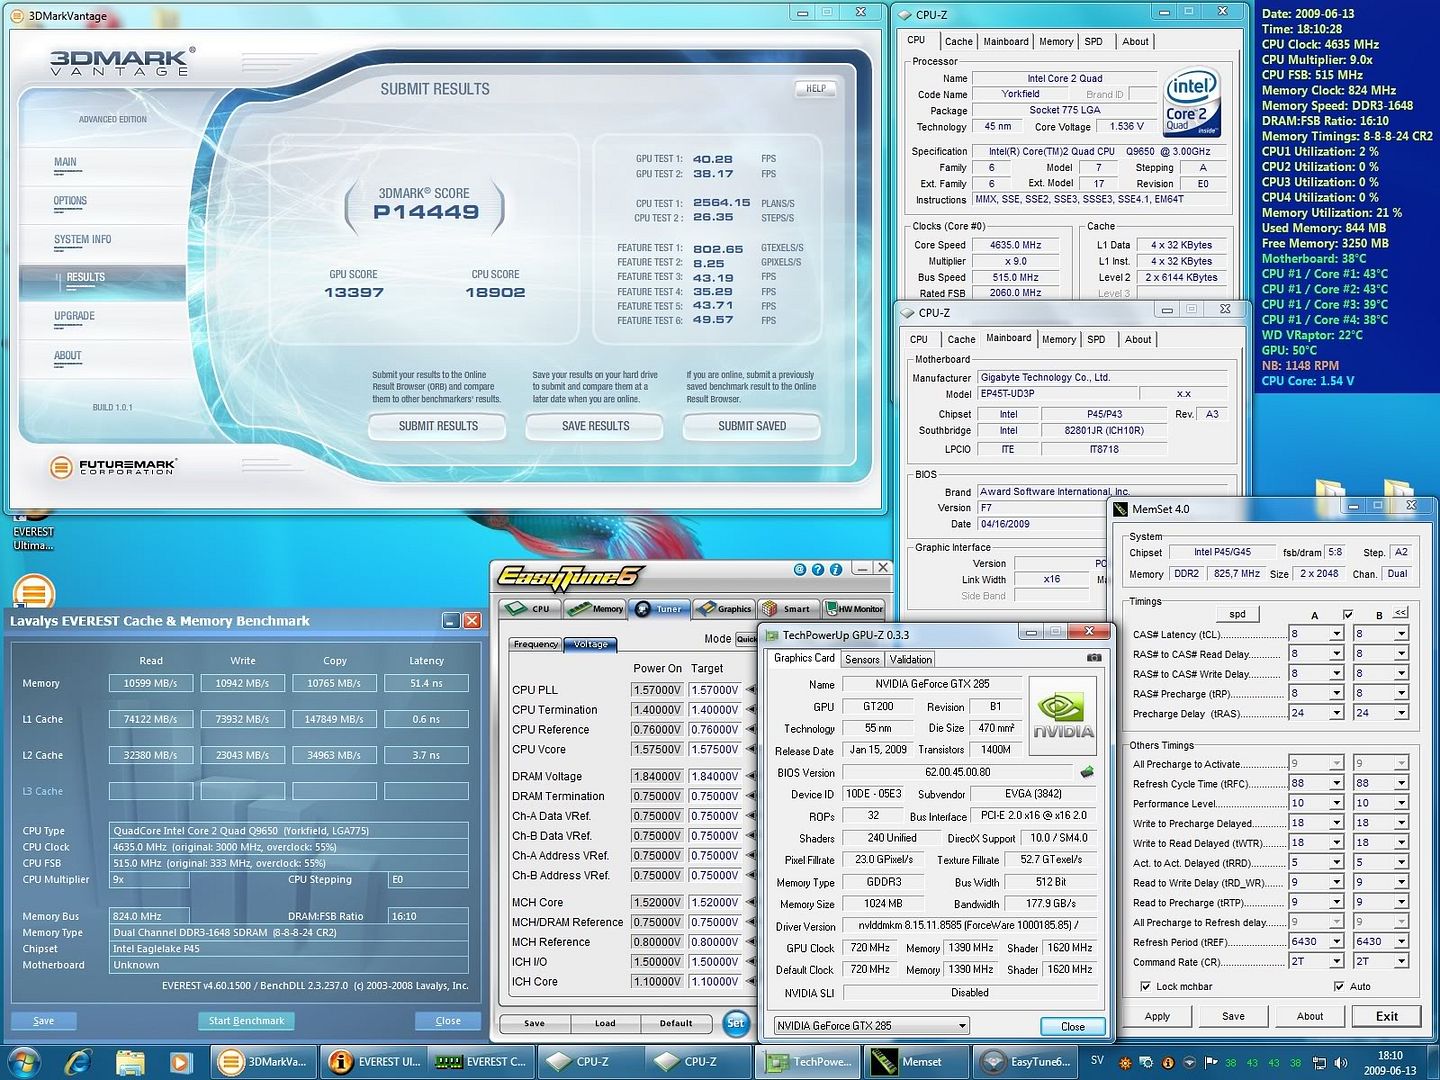Switch to the Memset taskbar button
The width and height of the screenshot is (1440, 1080).
click(x=916, y=1062)
